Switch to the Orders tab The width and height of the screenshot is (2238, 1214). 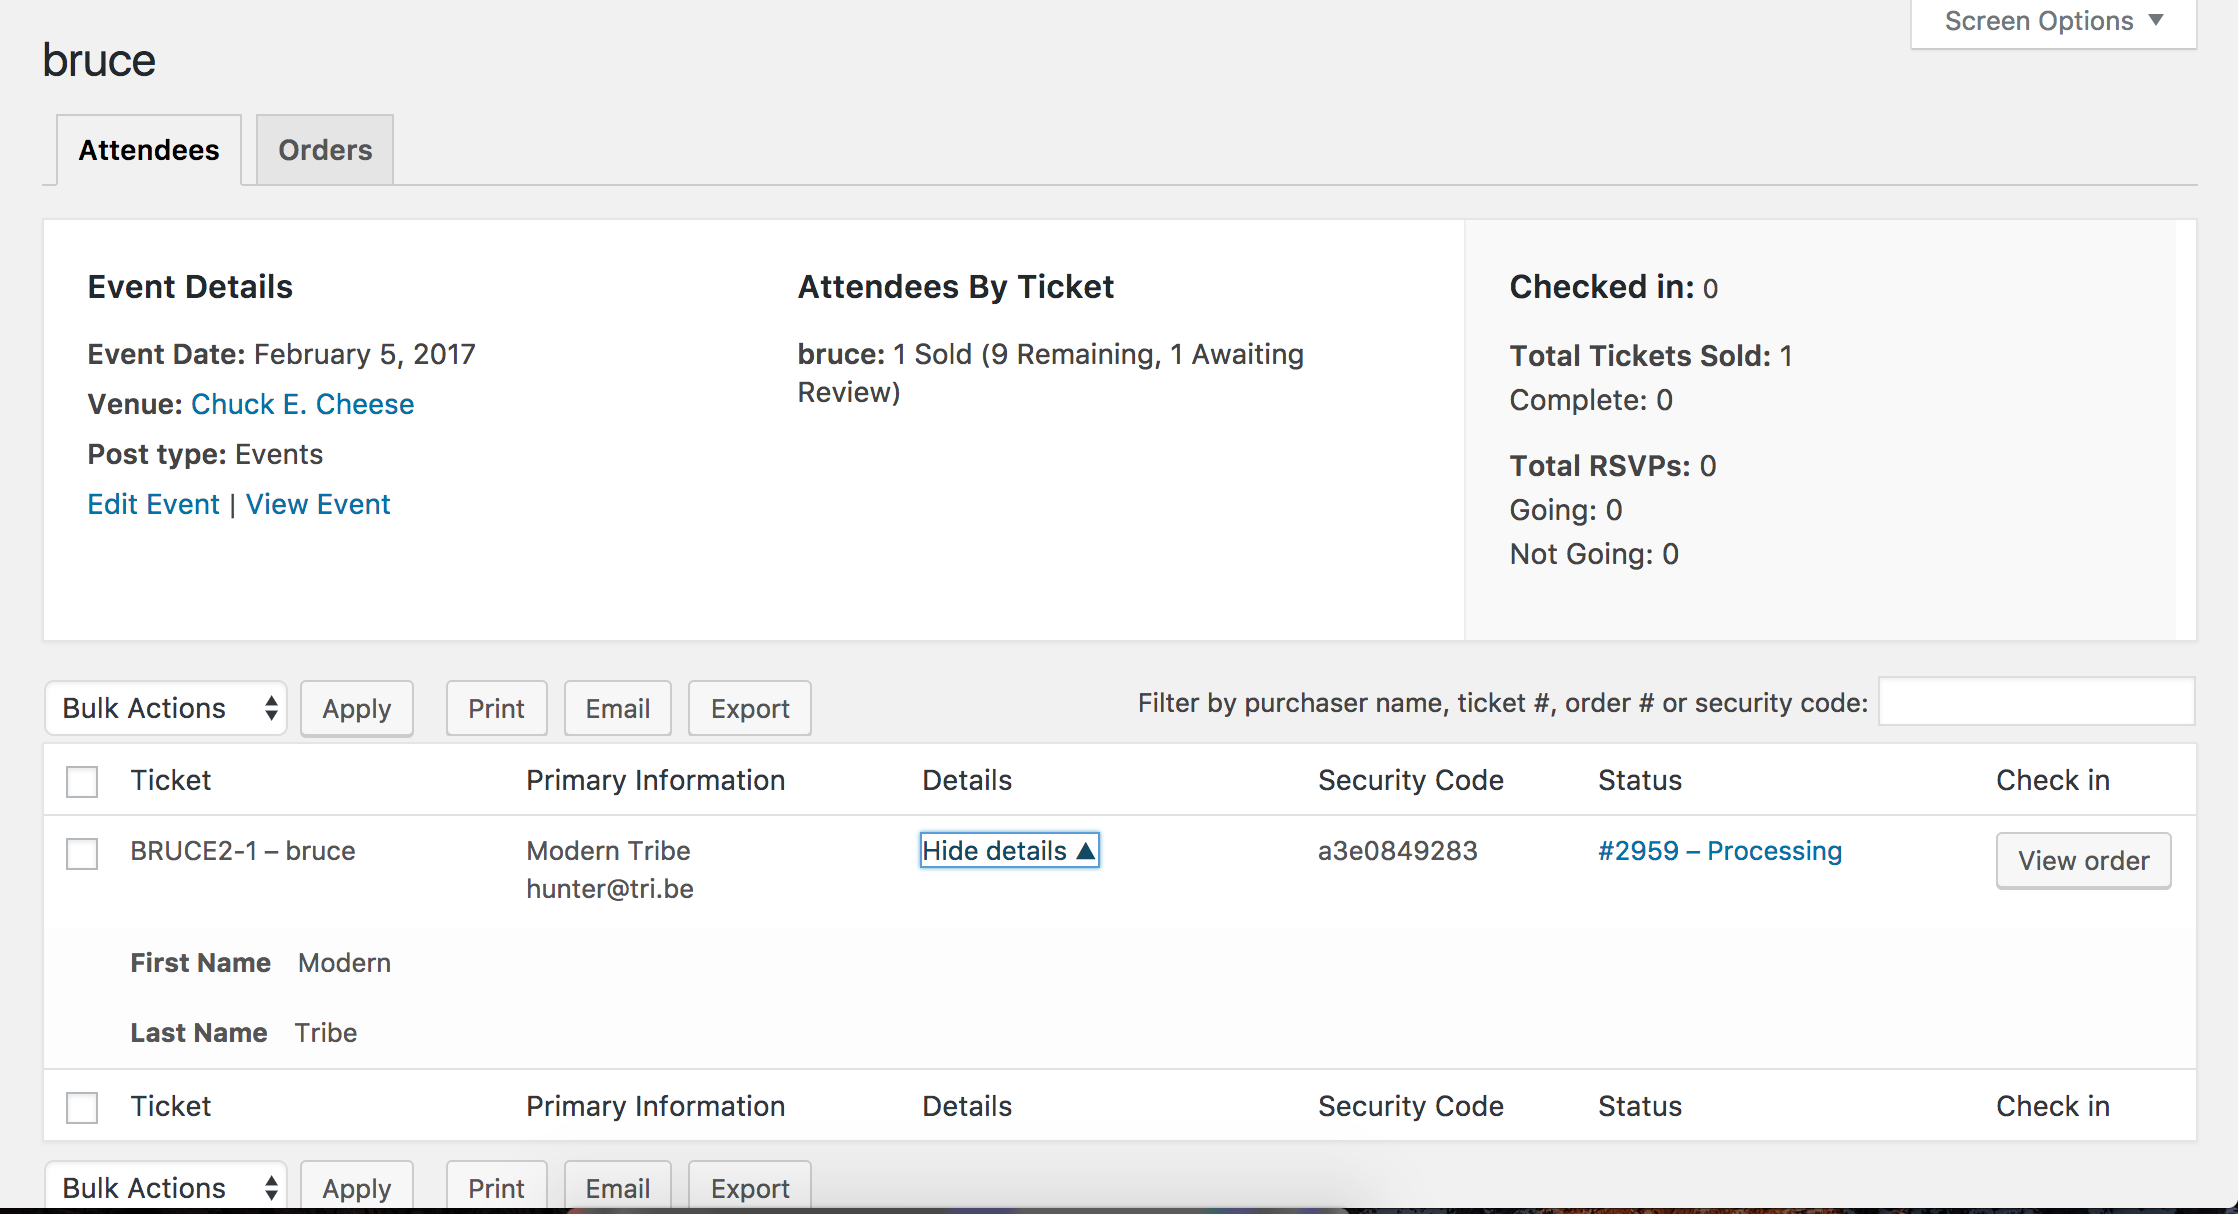[x=325, y=150]
